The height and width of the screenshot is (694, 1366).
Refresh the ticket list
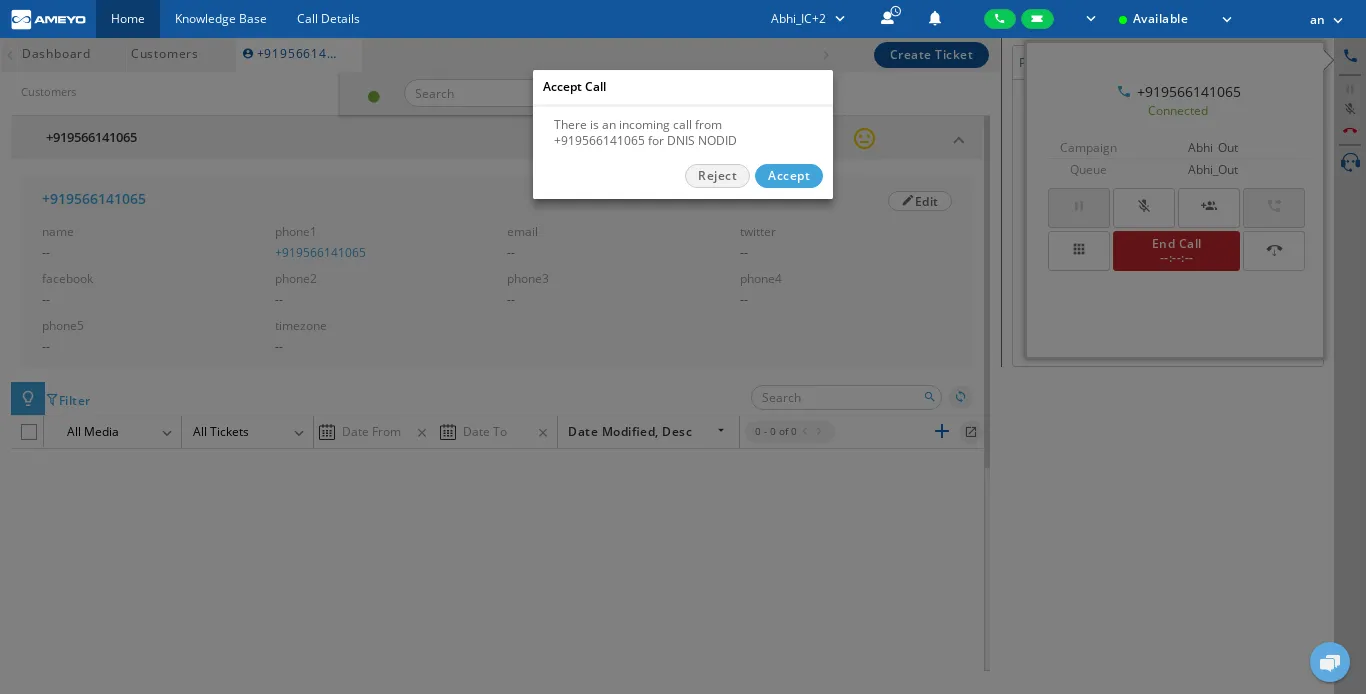tap(960, 397)
